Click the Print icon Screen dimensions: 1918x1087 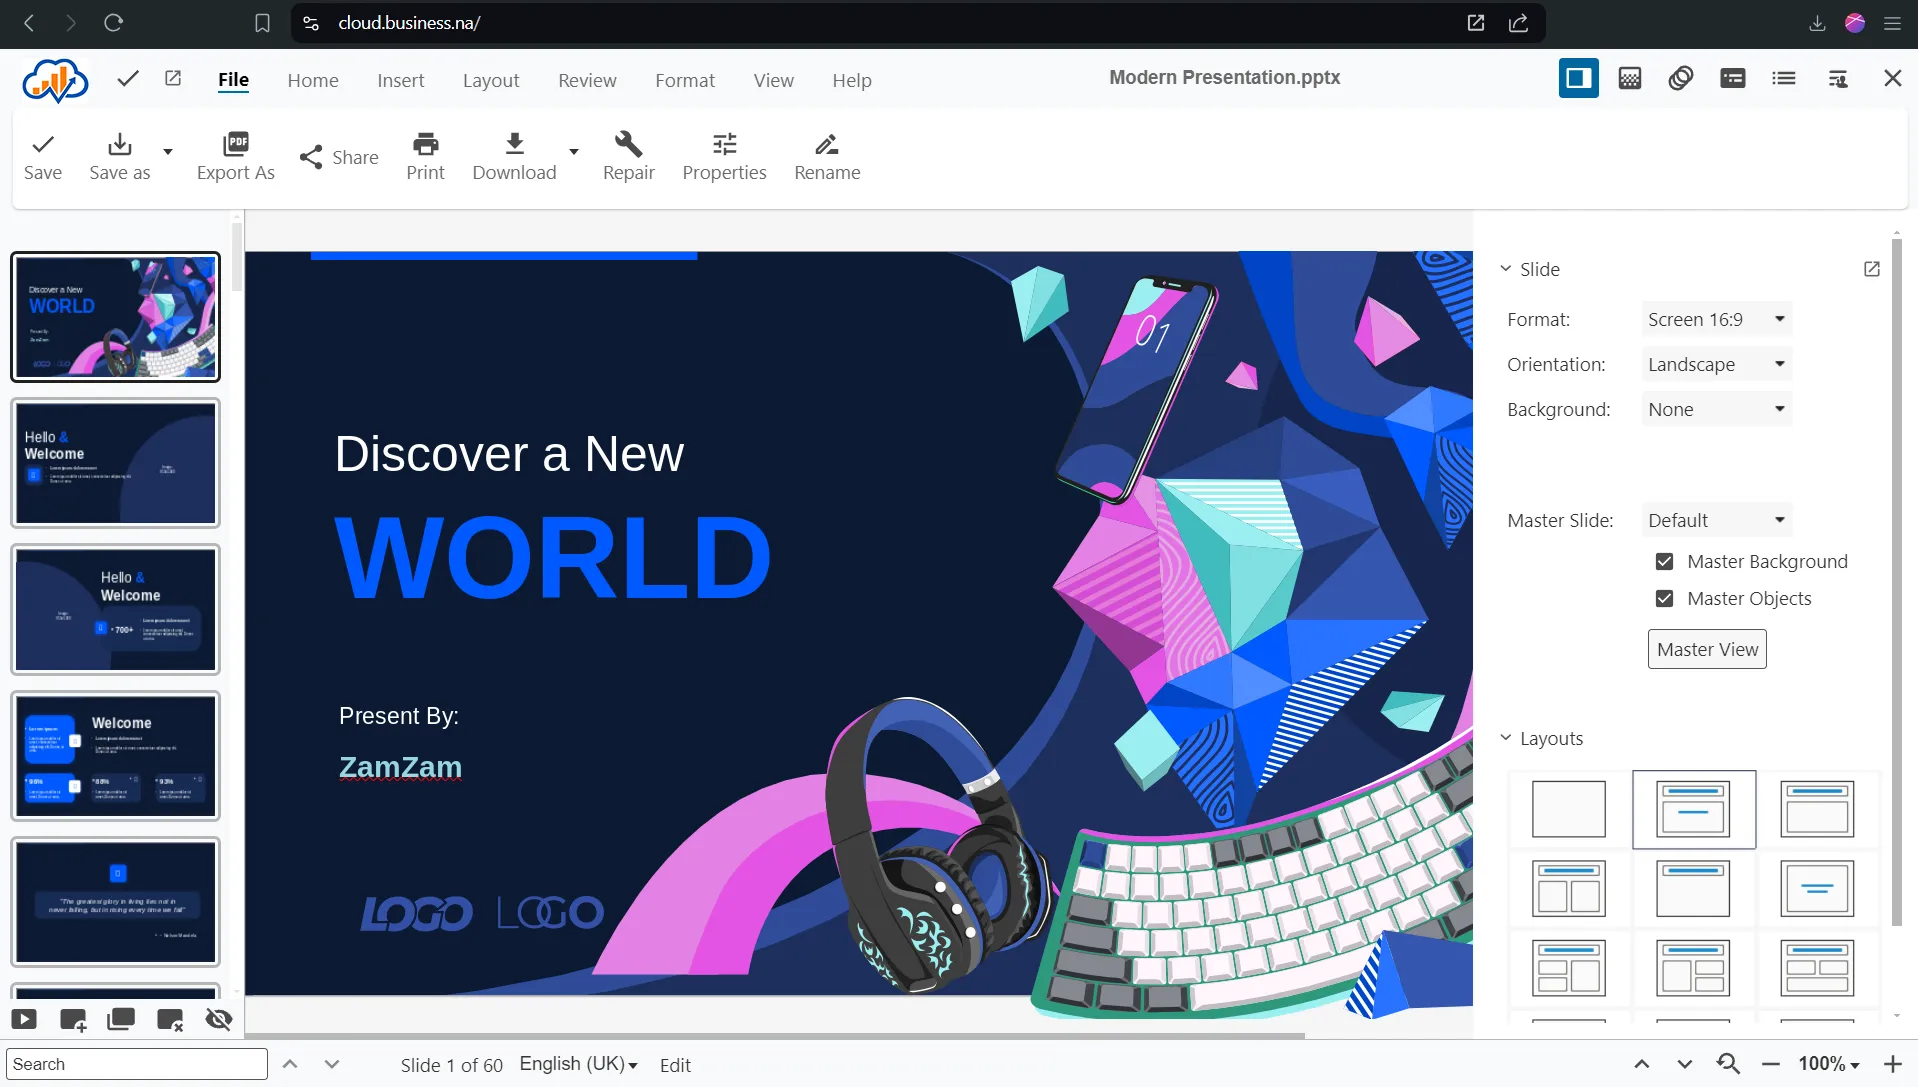[426, 144]
